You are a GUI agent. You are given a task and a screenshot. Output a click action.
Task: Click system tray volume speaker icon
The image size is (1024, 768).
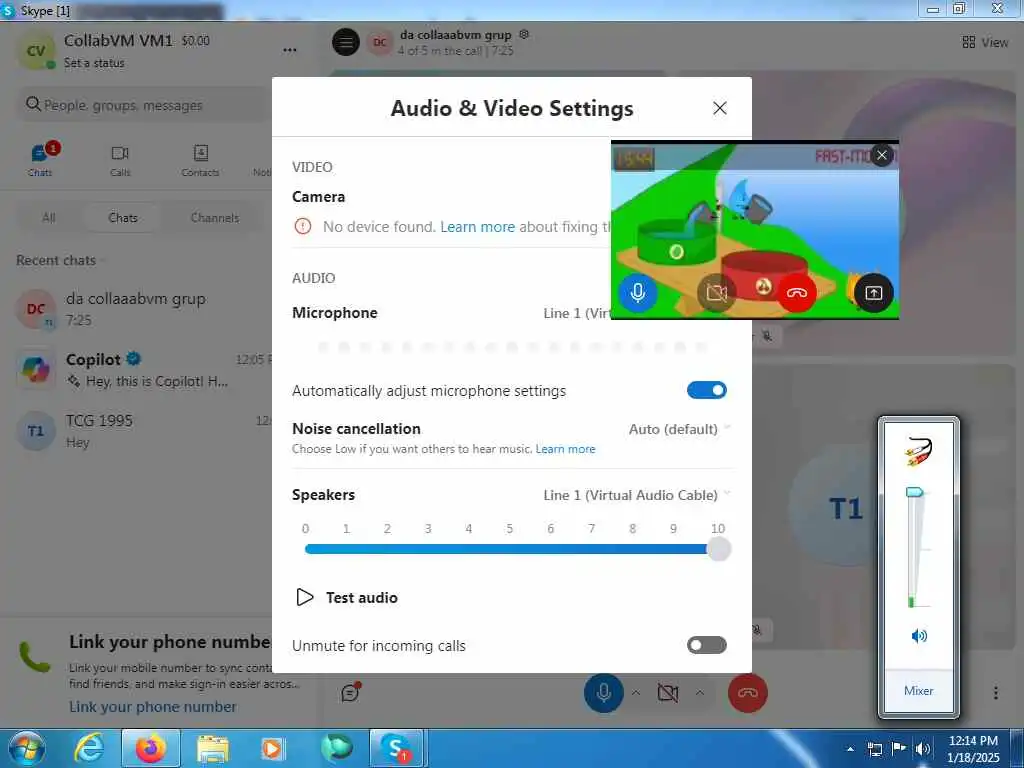click(923, 749)
